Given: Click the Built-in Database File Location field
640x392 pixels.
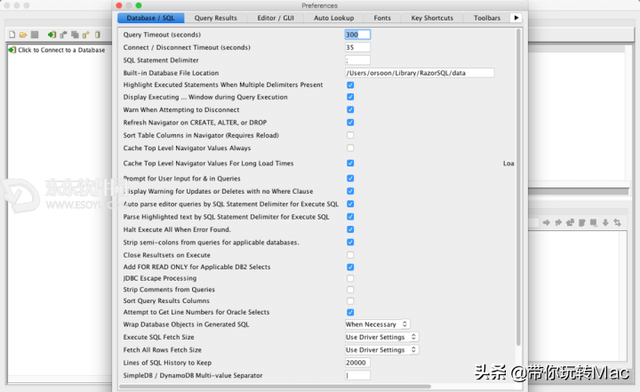Looking at the screenshot, I should point(420,73).
